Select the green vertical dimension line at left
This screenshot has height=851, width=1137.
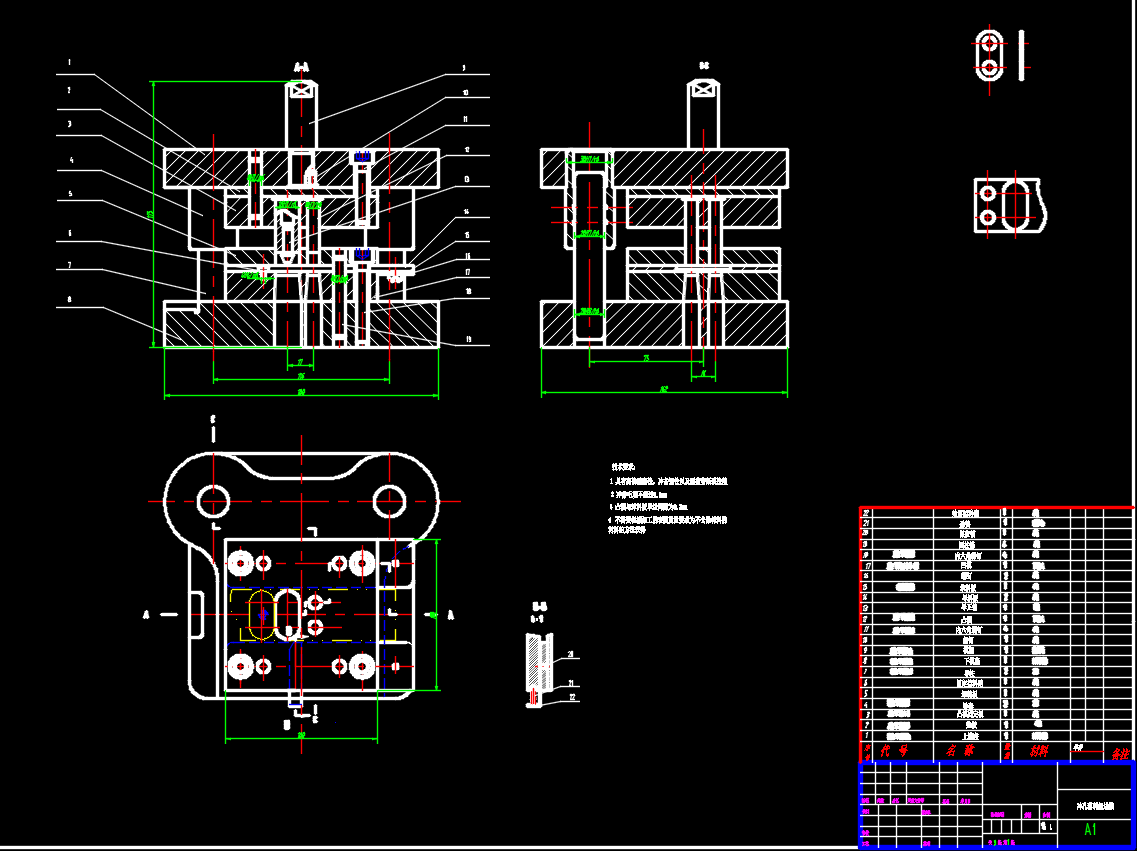click(x=152, y=214)
